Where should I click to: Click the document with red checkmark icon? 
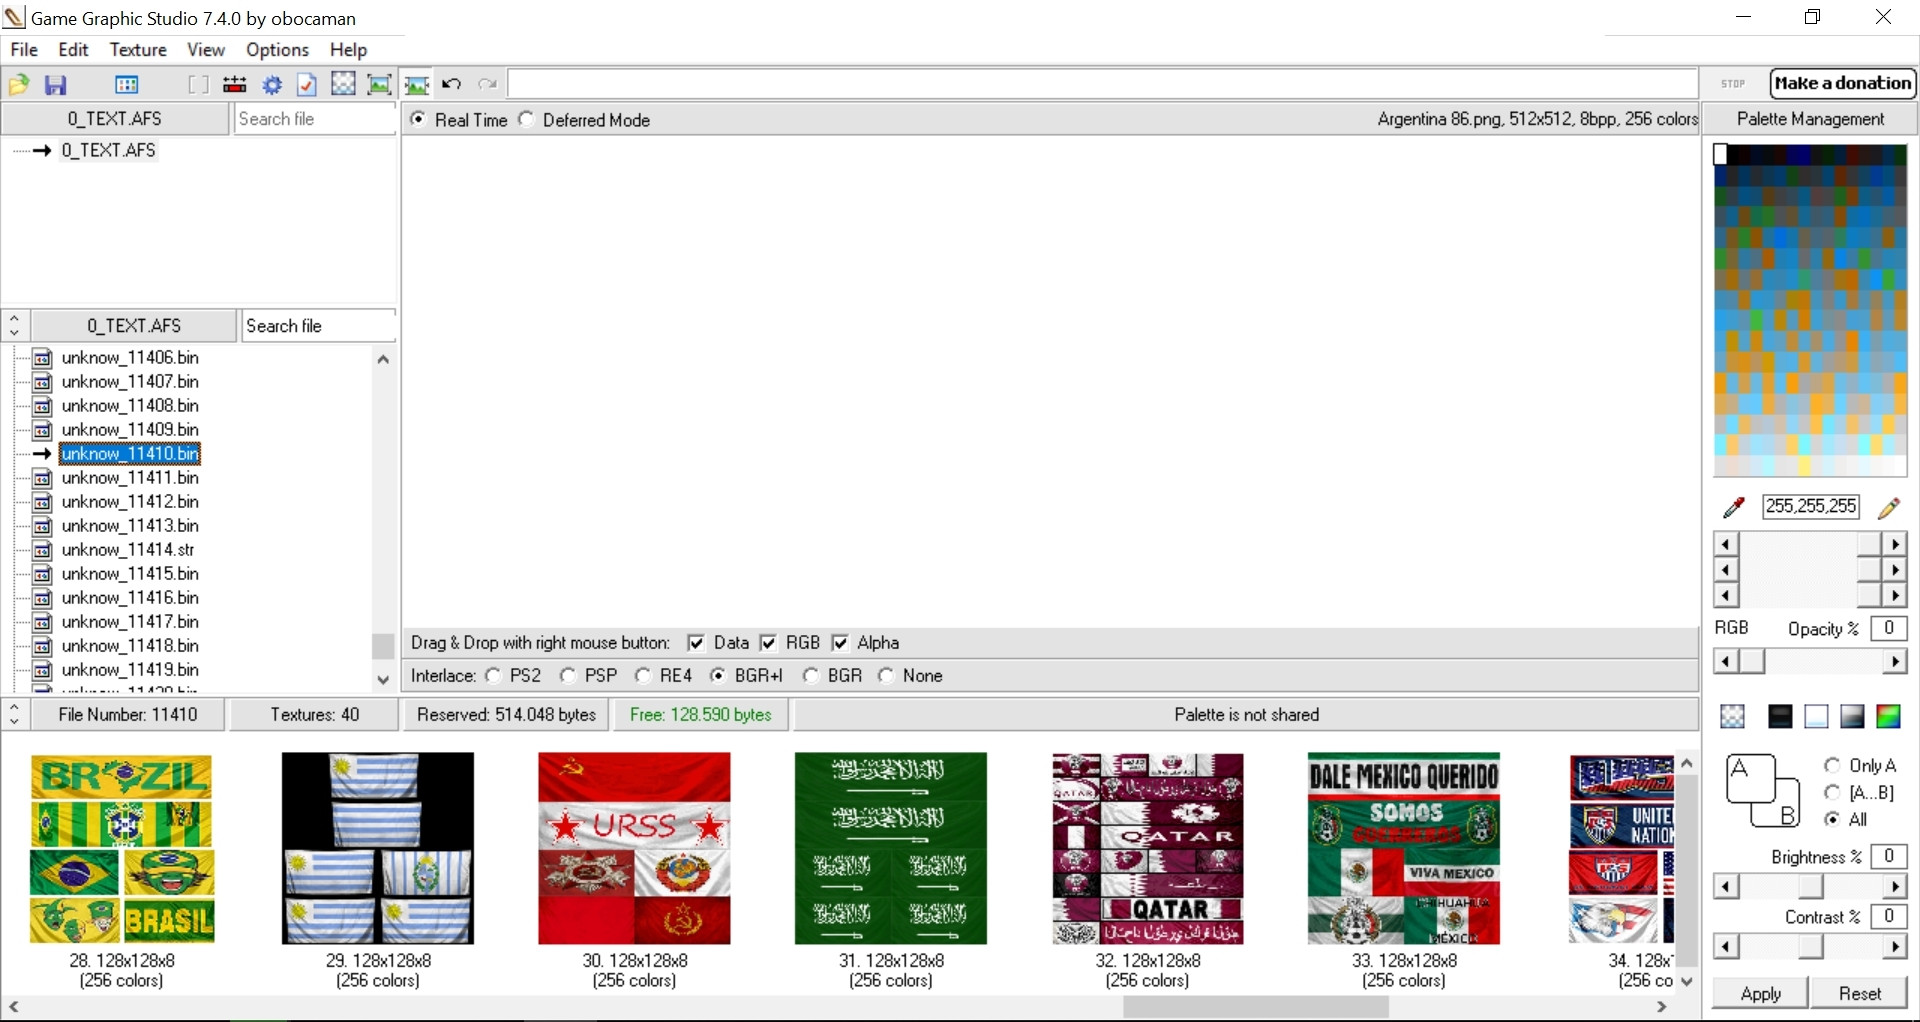307,85
